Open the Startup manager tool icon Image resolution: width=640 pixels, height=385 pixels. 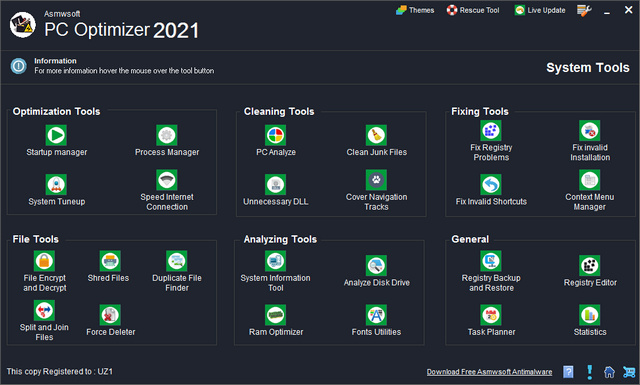[56, 135]
